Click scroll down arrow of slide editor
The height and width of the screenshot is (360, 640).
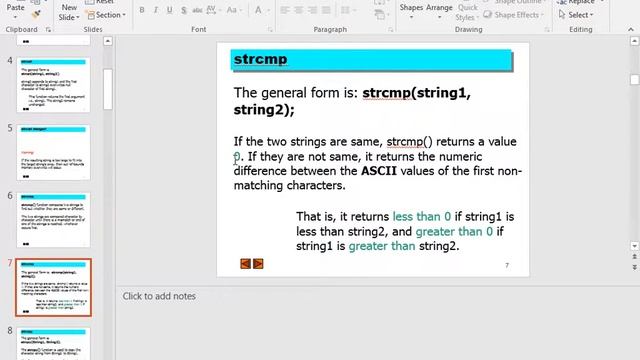pos(634,246)
